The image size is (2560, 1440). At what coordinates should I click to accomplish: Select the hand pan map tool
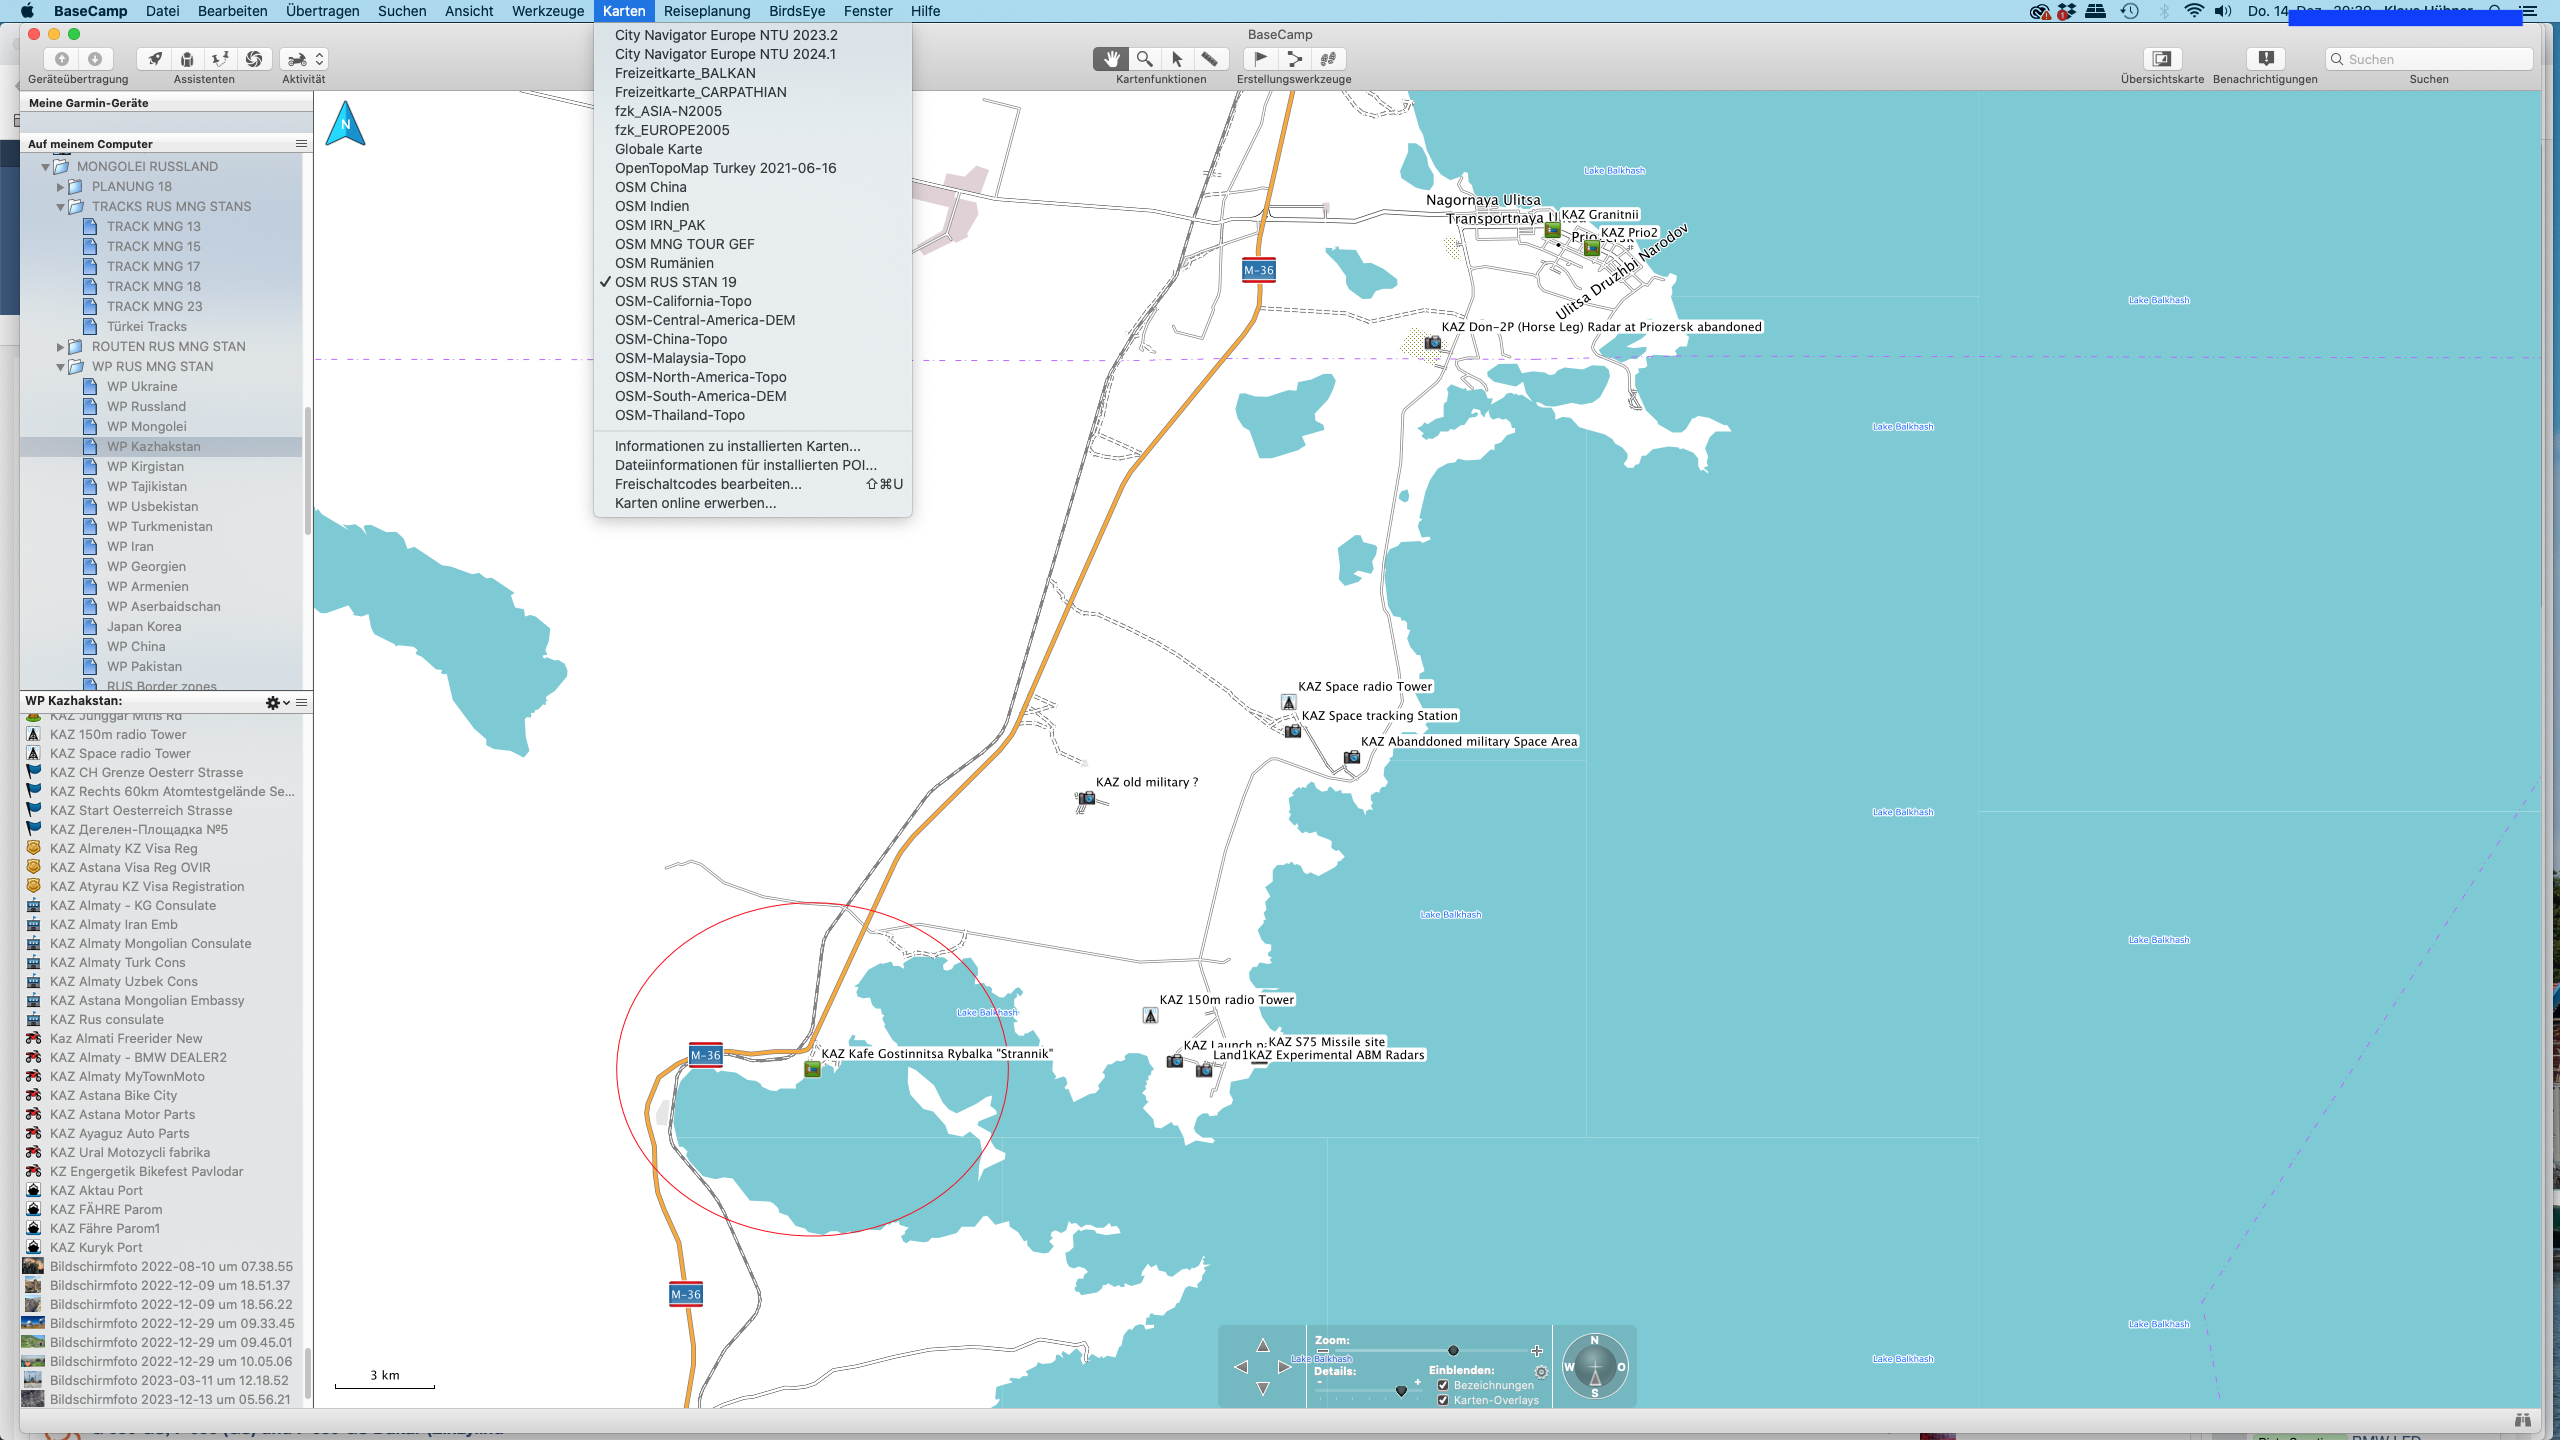[x=1111, y=59]
